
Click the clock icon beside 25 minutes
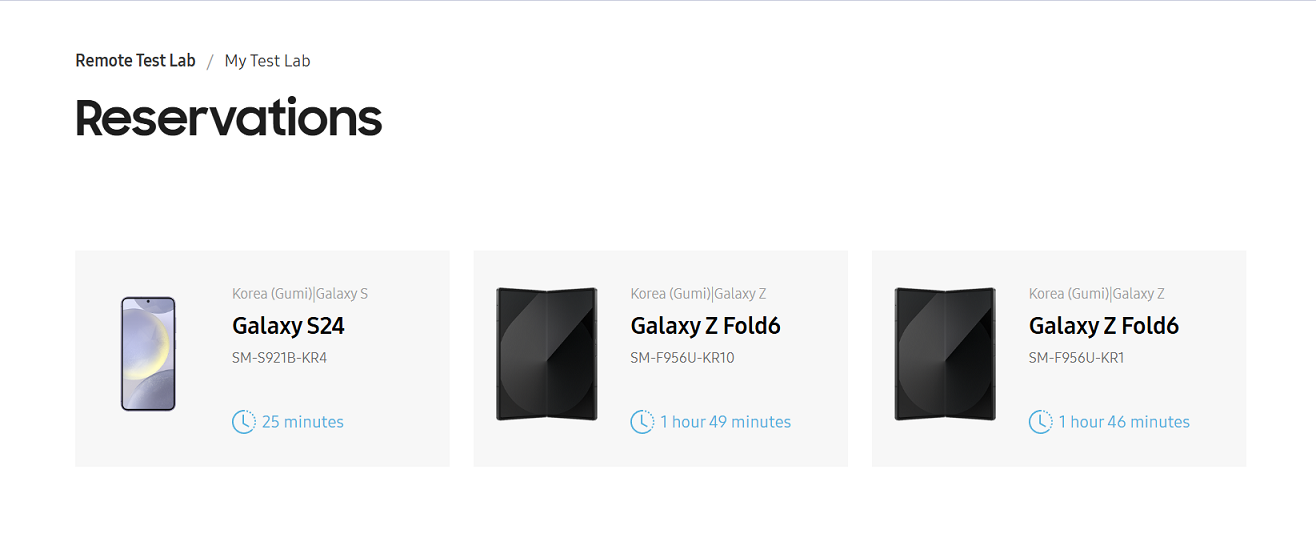click(x=243, y=422)
